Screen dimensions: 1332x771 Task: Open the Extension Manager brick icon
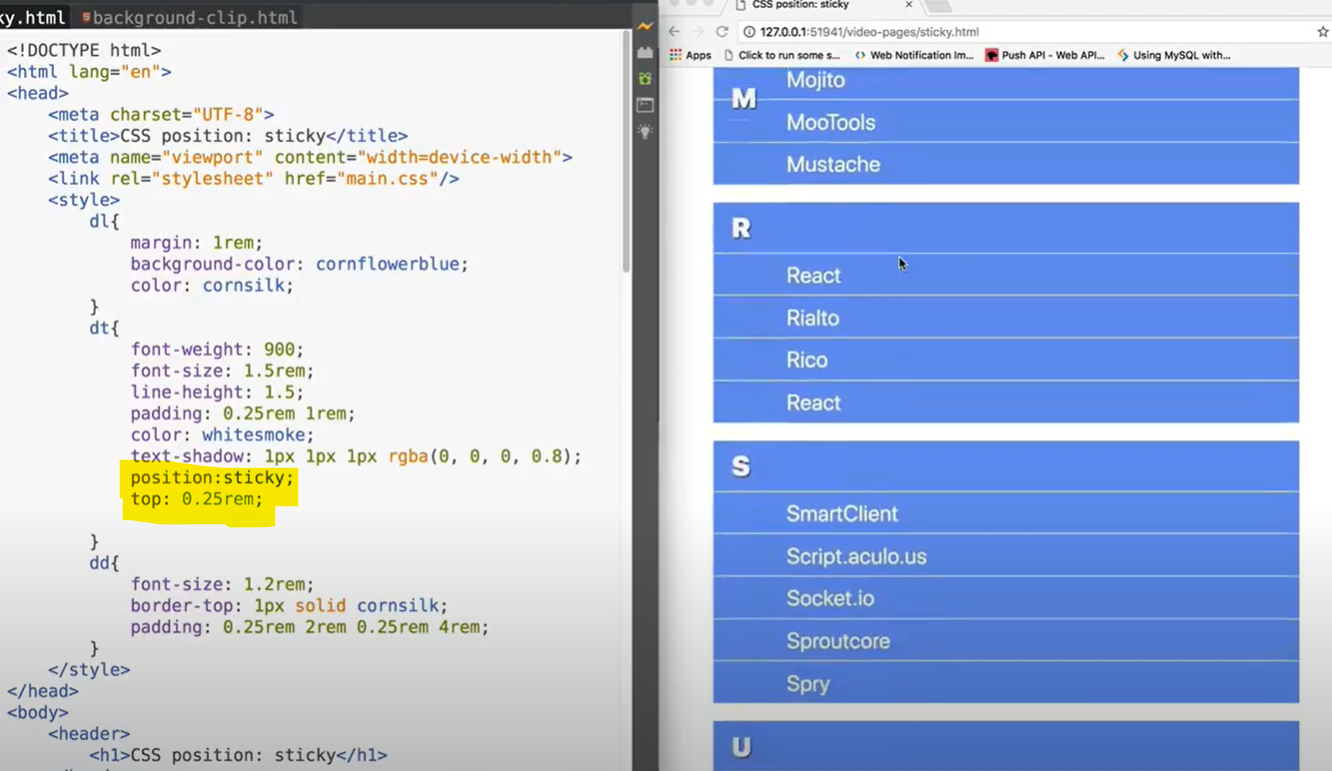(x=645, y=52)
